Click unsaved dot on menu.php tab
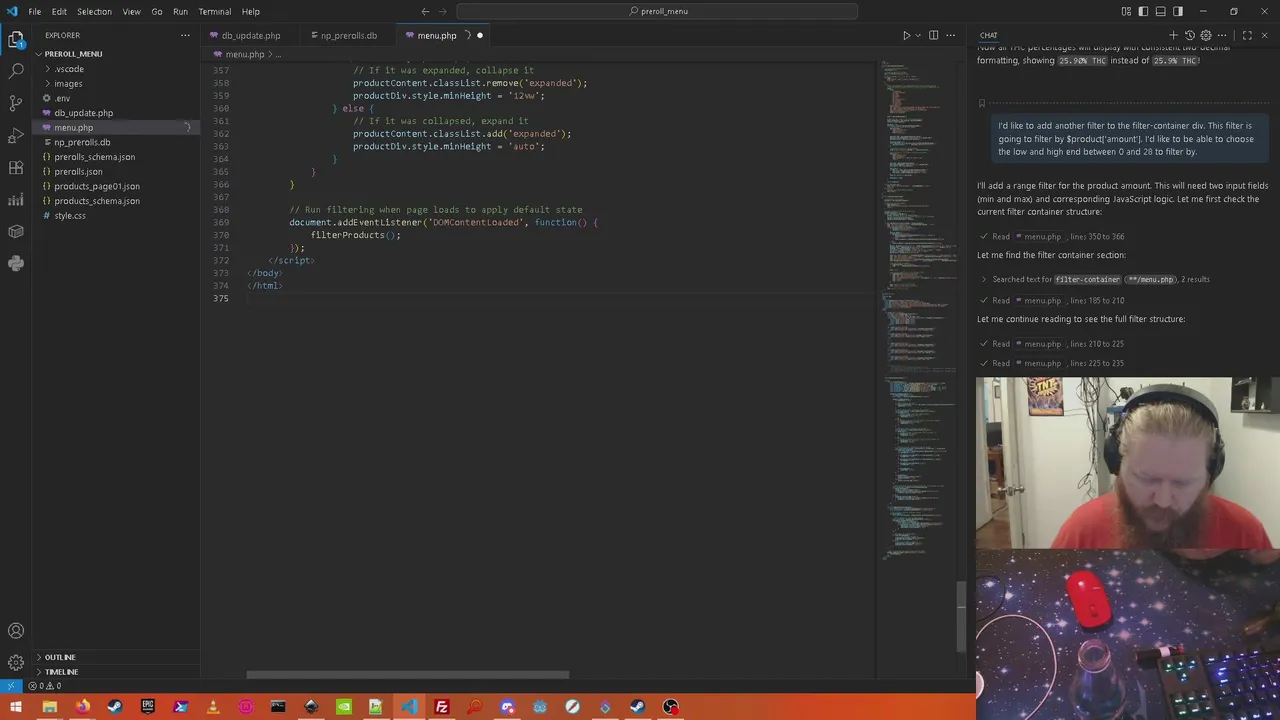The width and height of the screenshot is (1280, 720). [x=479, y=35]
